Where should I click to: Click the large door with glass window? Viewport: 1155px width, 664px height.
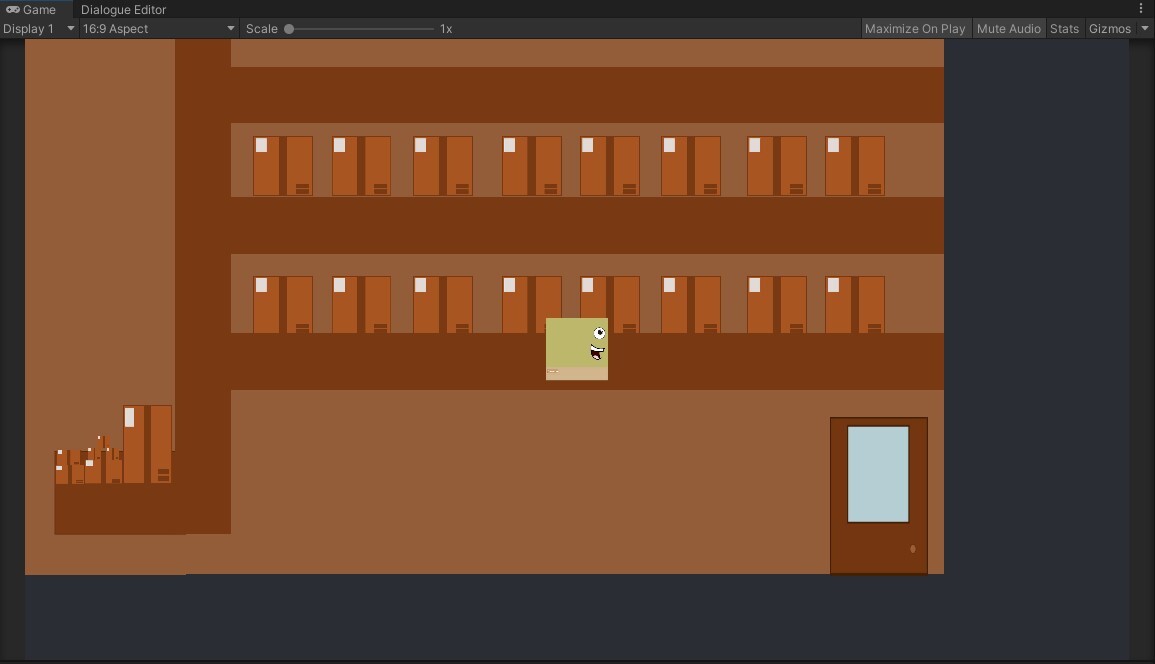click(x=879, y=495)
